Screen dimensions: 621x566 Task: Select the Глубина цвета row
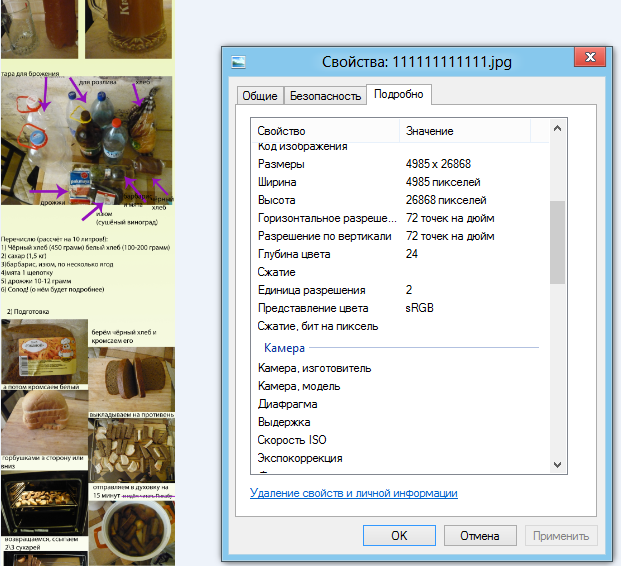400,254
